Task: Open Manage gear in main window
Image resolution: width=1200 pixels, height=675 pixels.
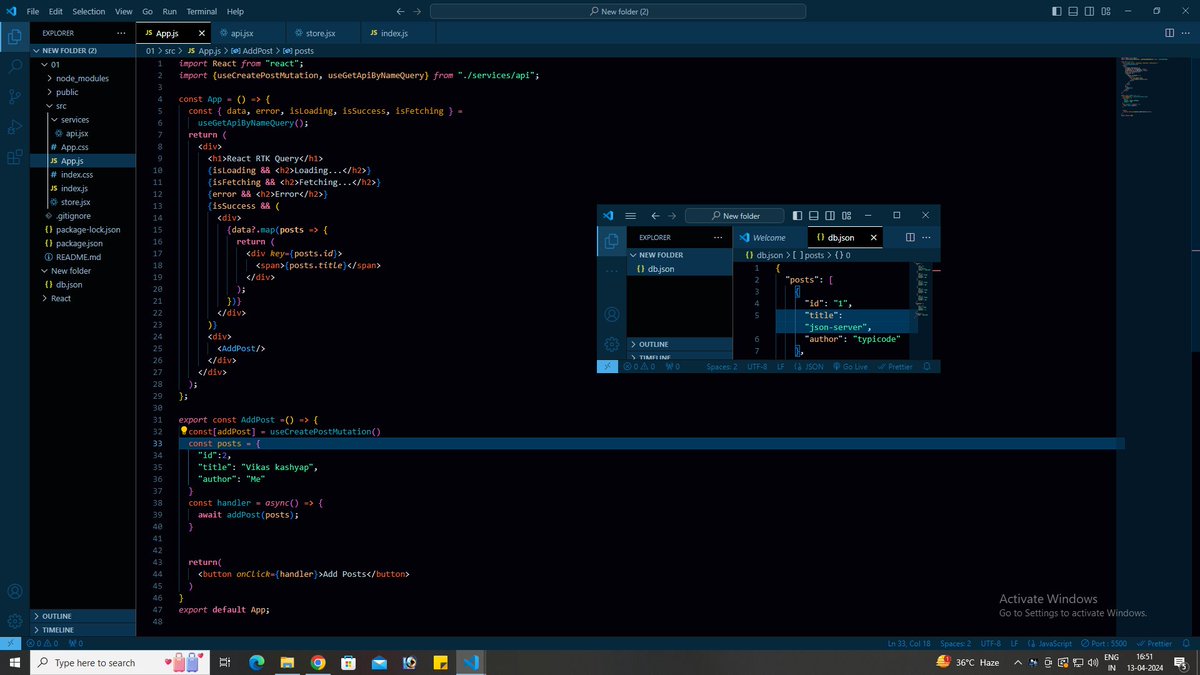Action: [x=15, y=621]
